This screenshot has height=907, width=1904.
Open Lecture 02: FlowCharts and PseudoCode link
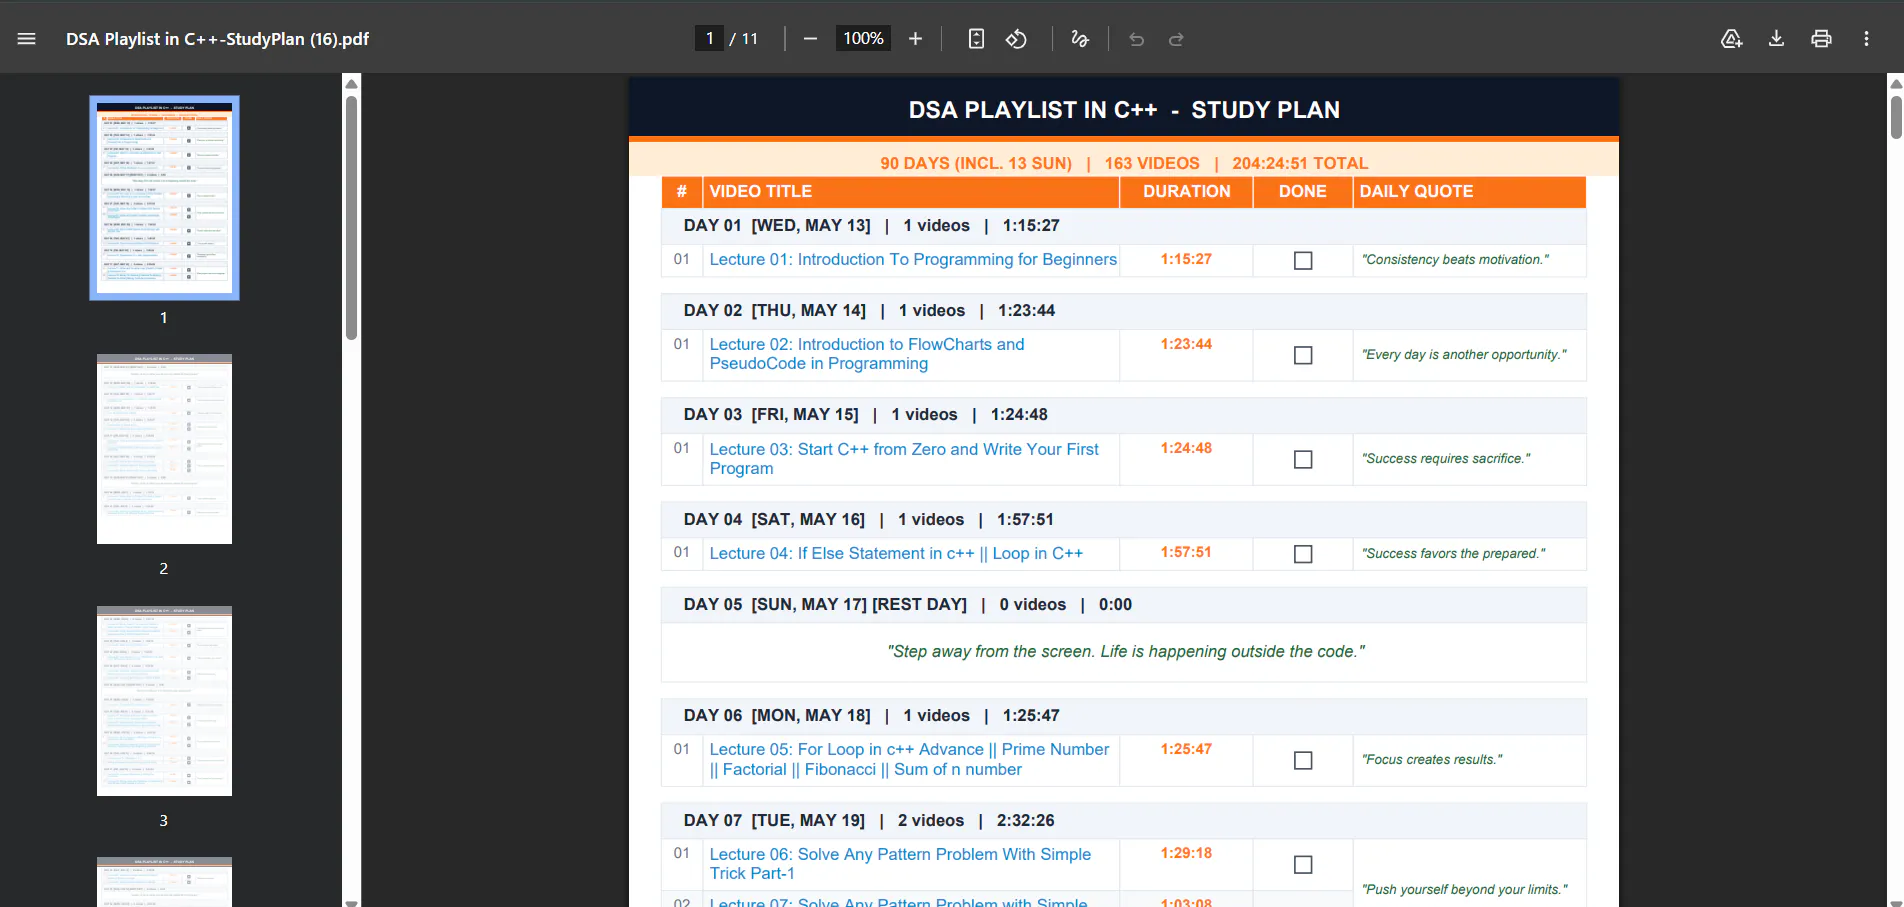867,354
